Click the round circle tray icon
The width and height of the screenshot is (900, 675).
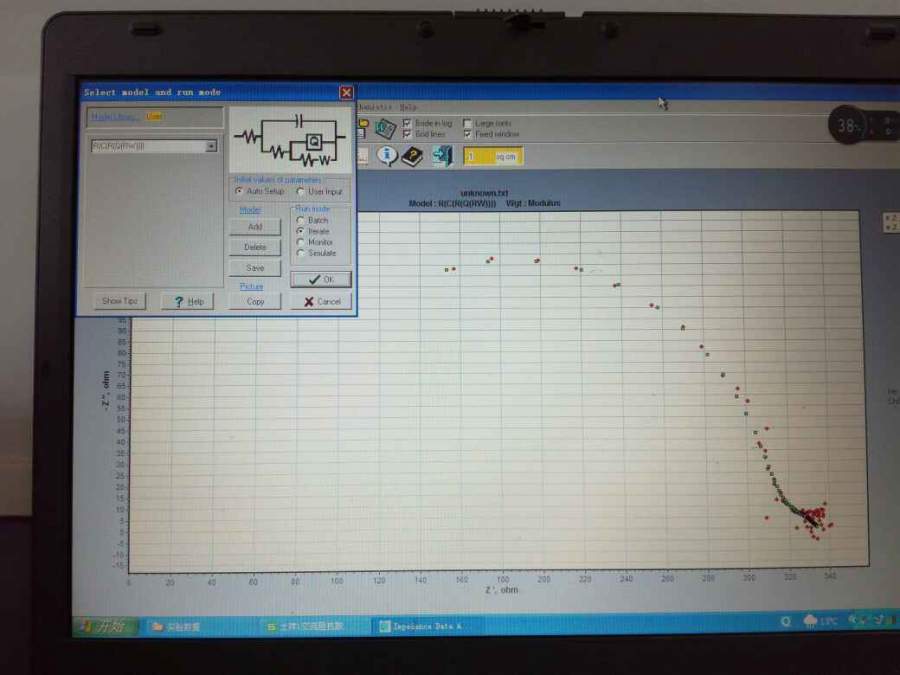tap(785, 621)
